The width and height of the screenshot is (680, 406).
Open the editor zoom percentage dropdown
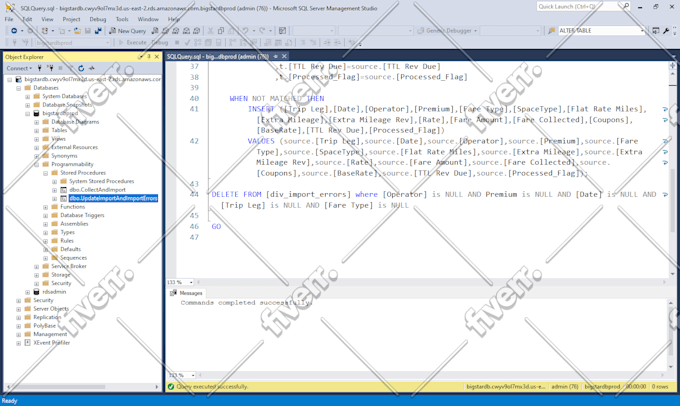(191, 282)
